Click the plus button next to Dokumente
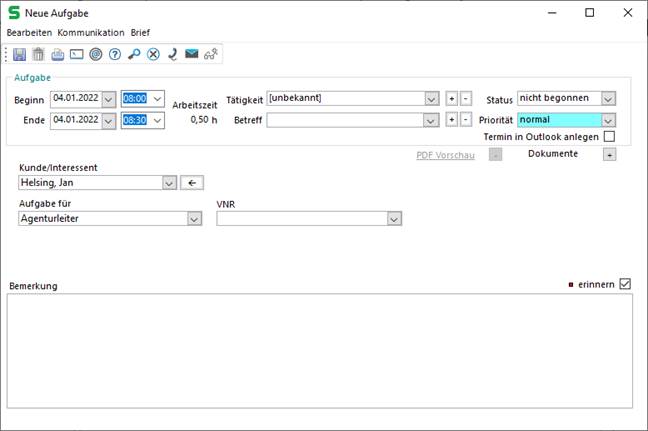 click(609, 155)
